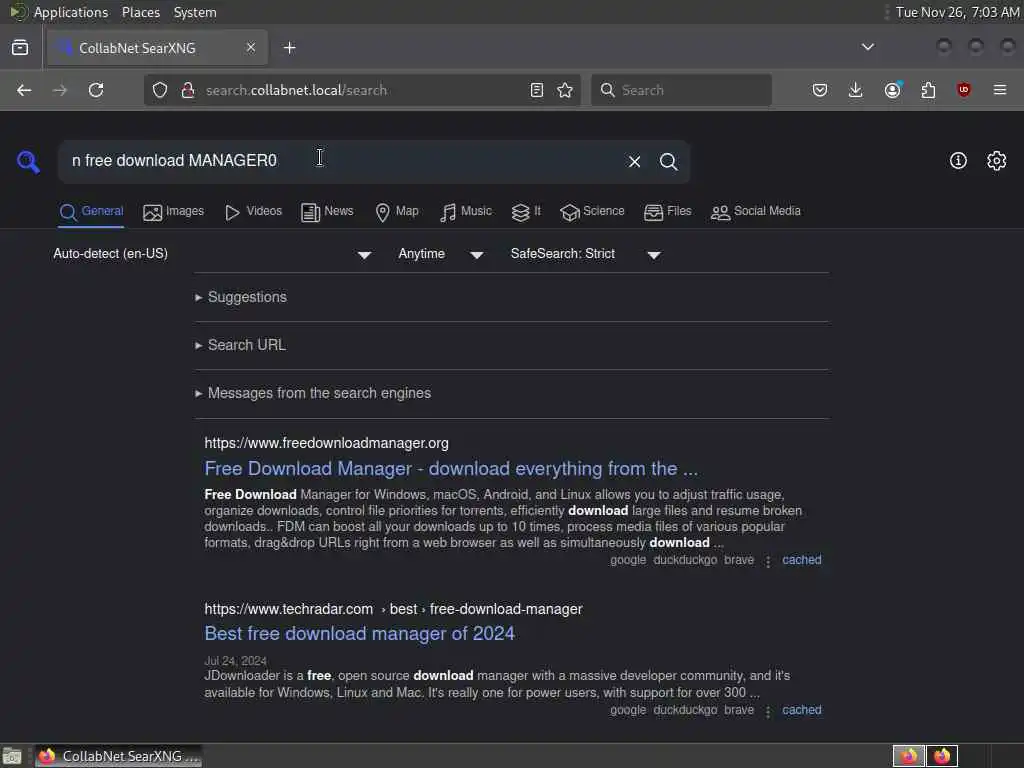
Task: List all tabs chevron button
Action: pos(868,47)
